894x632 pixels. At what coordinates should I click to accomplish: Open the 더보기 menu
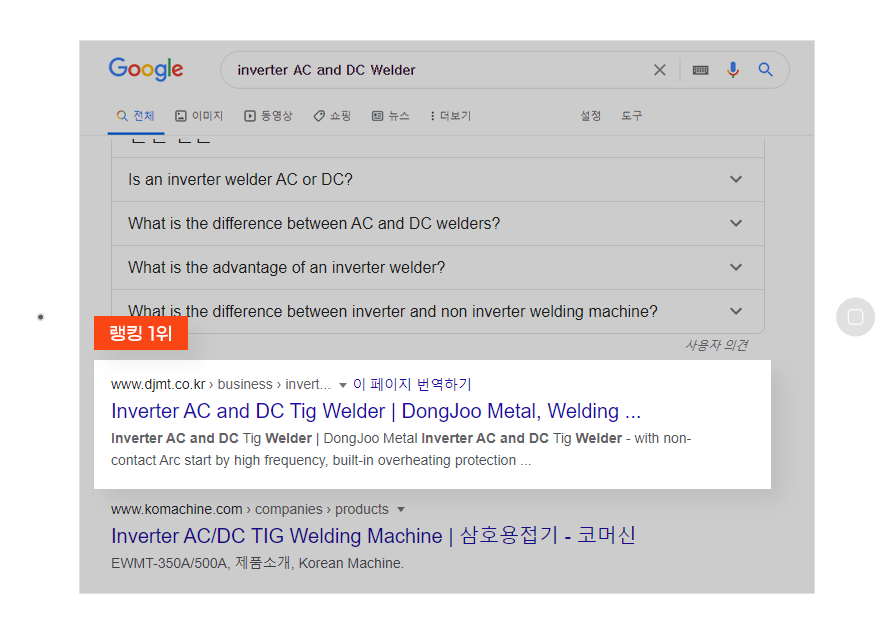click(x=450, y=116)
